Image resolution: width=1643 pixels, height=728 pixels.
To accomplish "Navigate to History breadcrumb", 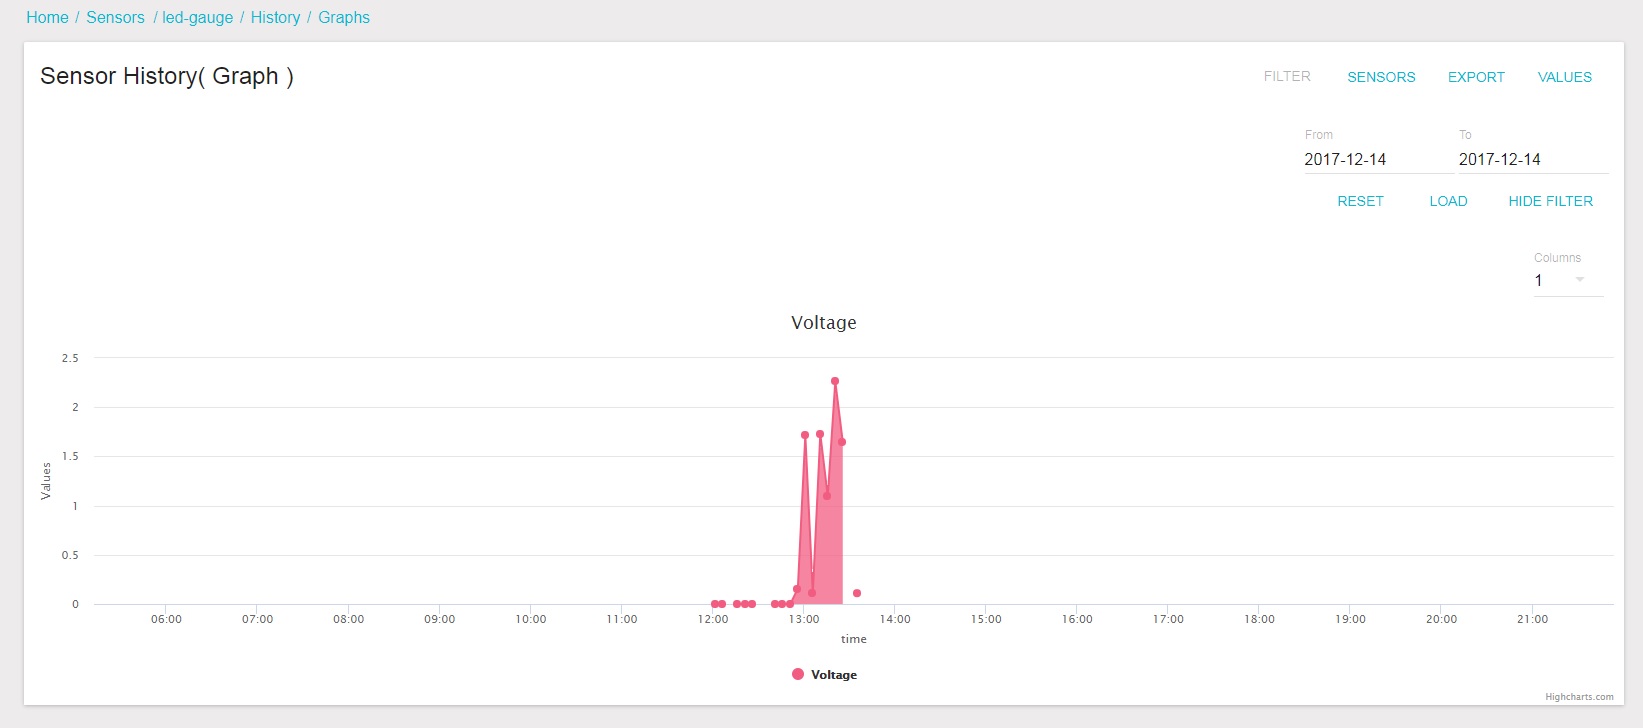I will click(275, 17).
